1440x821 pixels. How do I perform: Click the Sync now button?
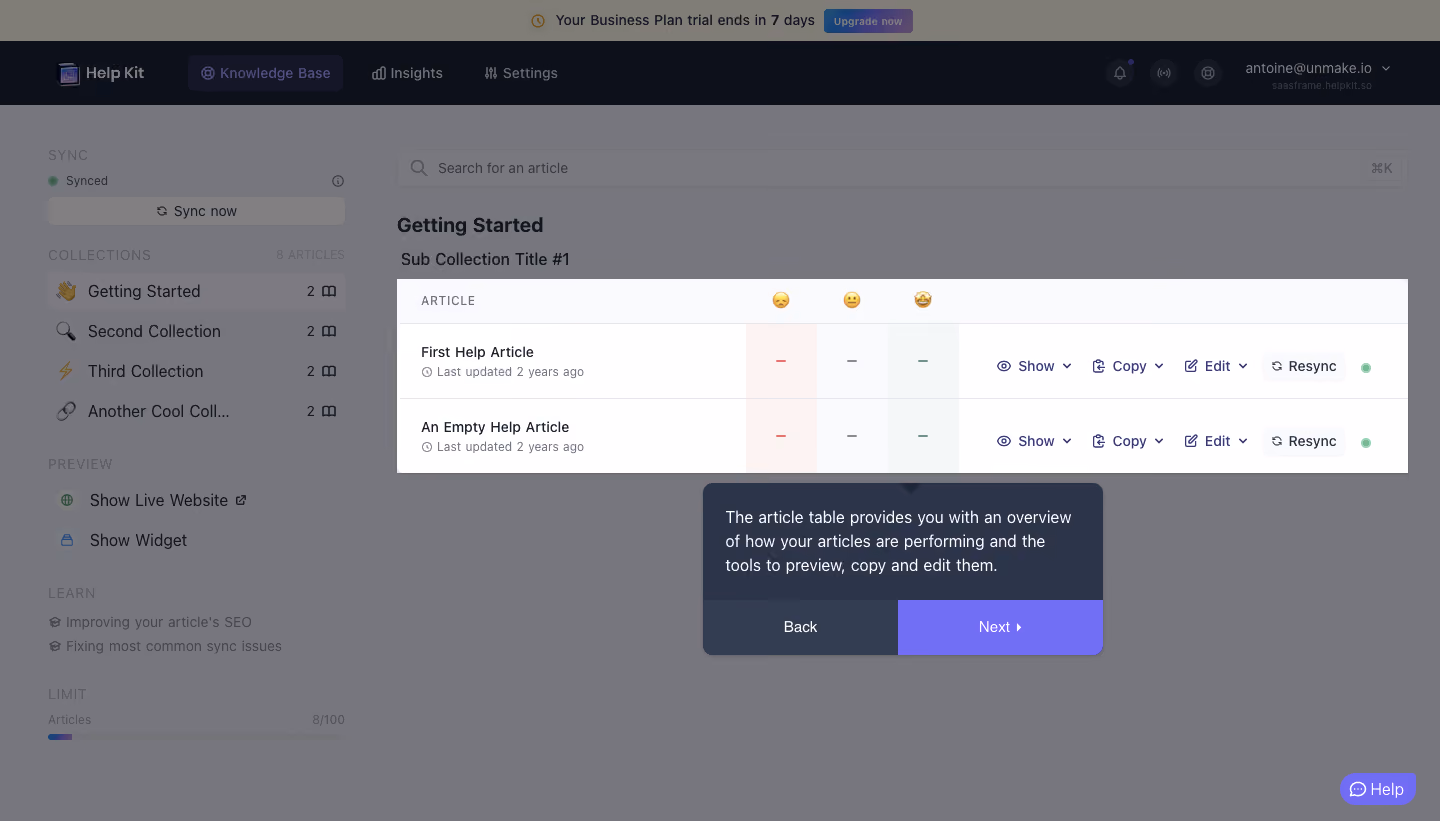[196, 211]
